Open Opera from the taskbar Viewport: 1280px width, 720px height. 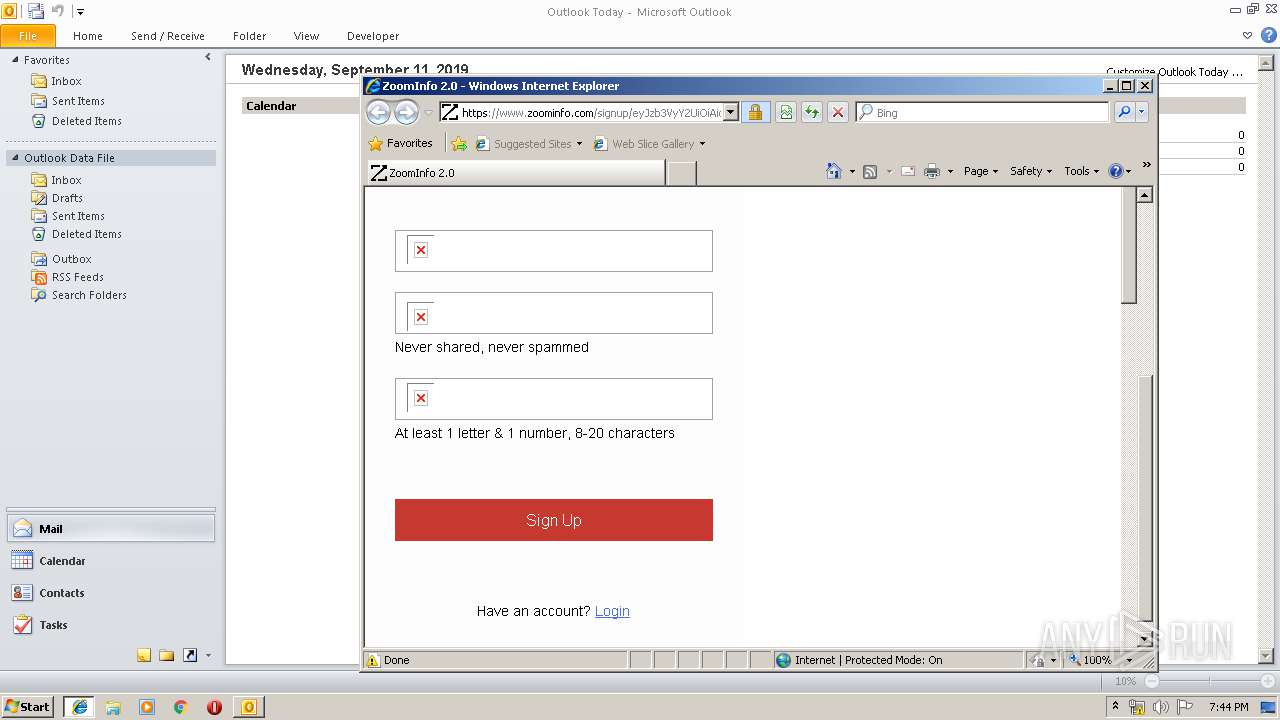click(x=214, y=707)
